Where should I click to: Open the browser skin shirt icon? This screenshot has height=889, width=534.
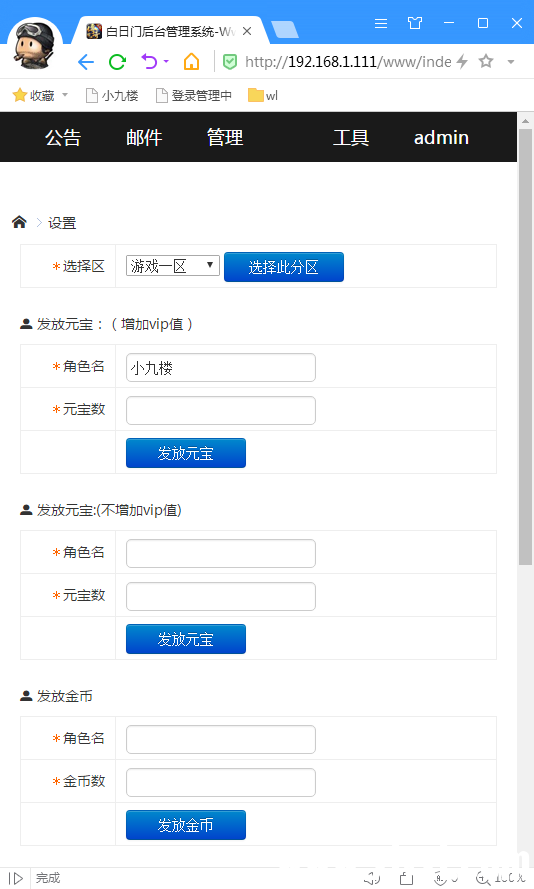coord(415,23)
